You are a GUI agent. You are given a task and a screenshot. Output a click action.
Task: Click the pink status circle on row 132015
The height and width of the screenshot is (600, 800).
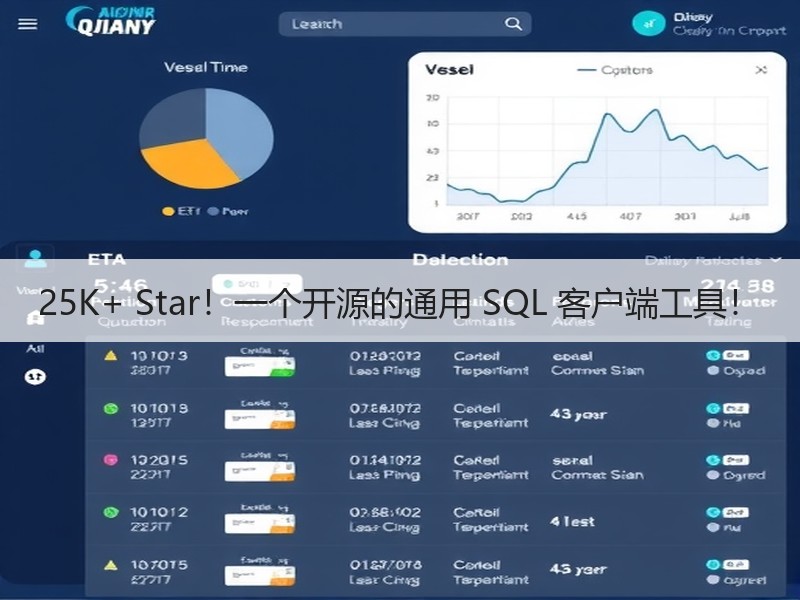click(111, 460)
